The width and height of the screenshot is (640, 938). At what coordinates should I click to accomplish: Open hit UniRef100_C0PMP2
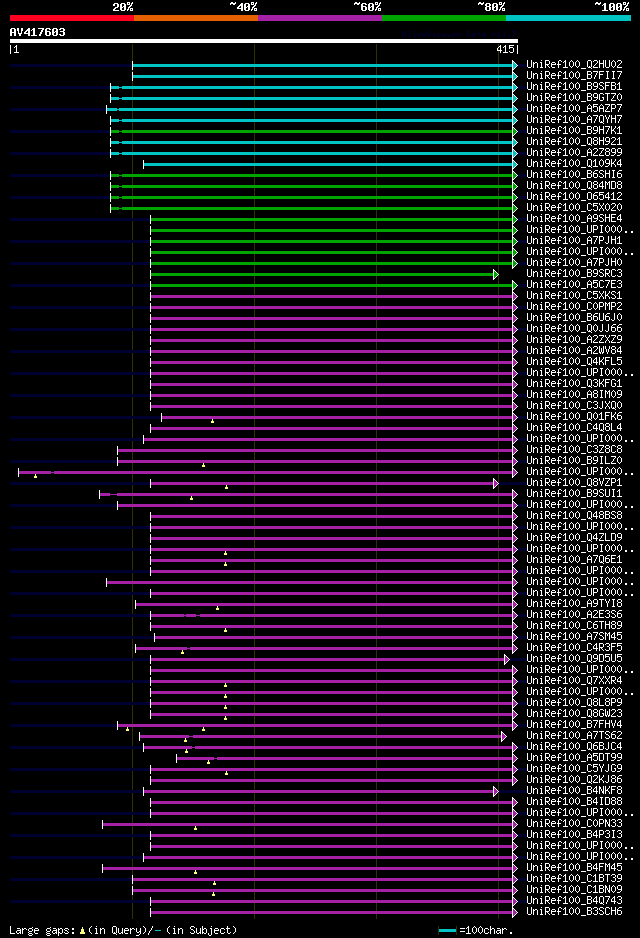click(x=574, y=306)
